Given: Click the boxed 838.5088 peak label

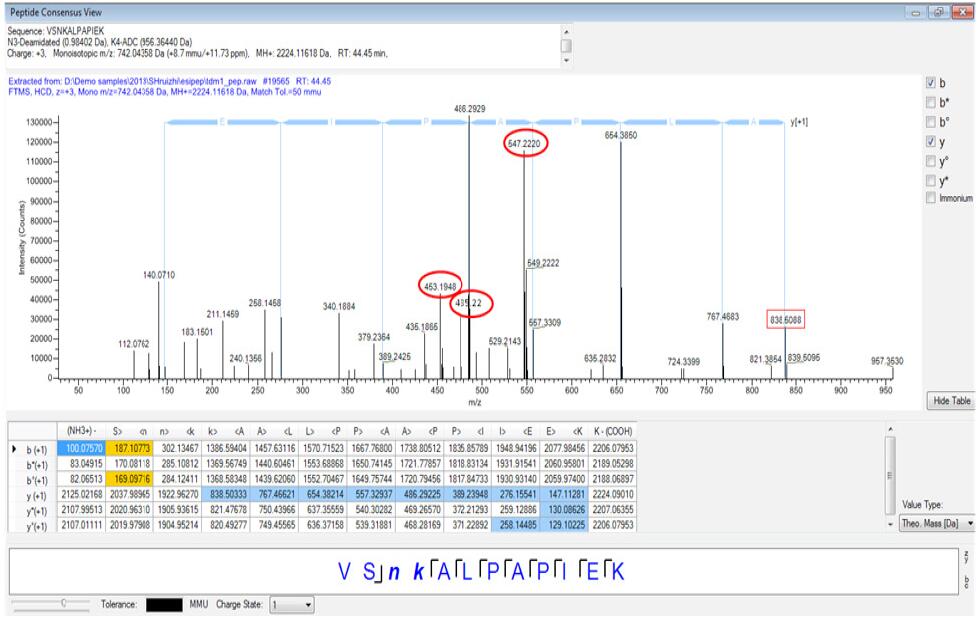Looking at the screenshot, I should pos(785,319).
